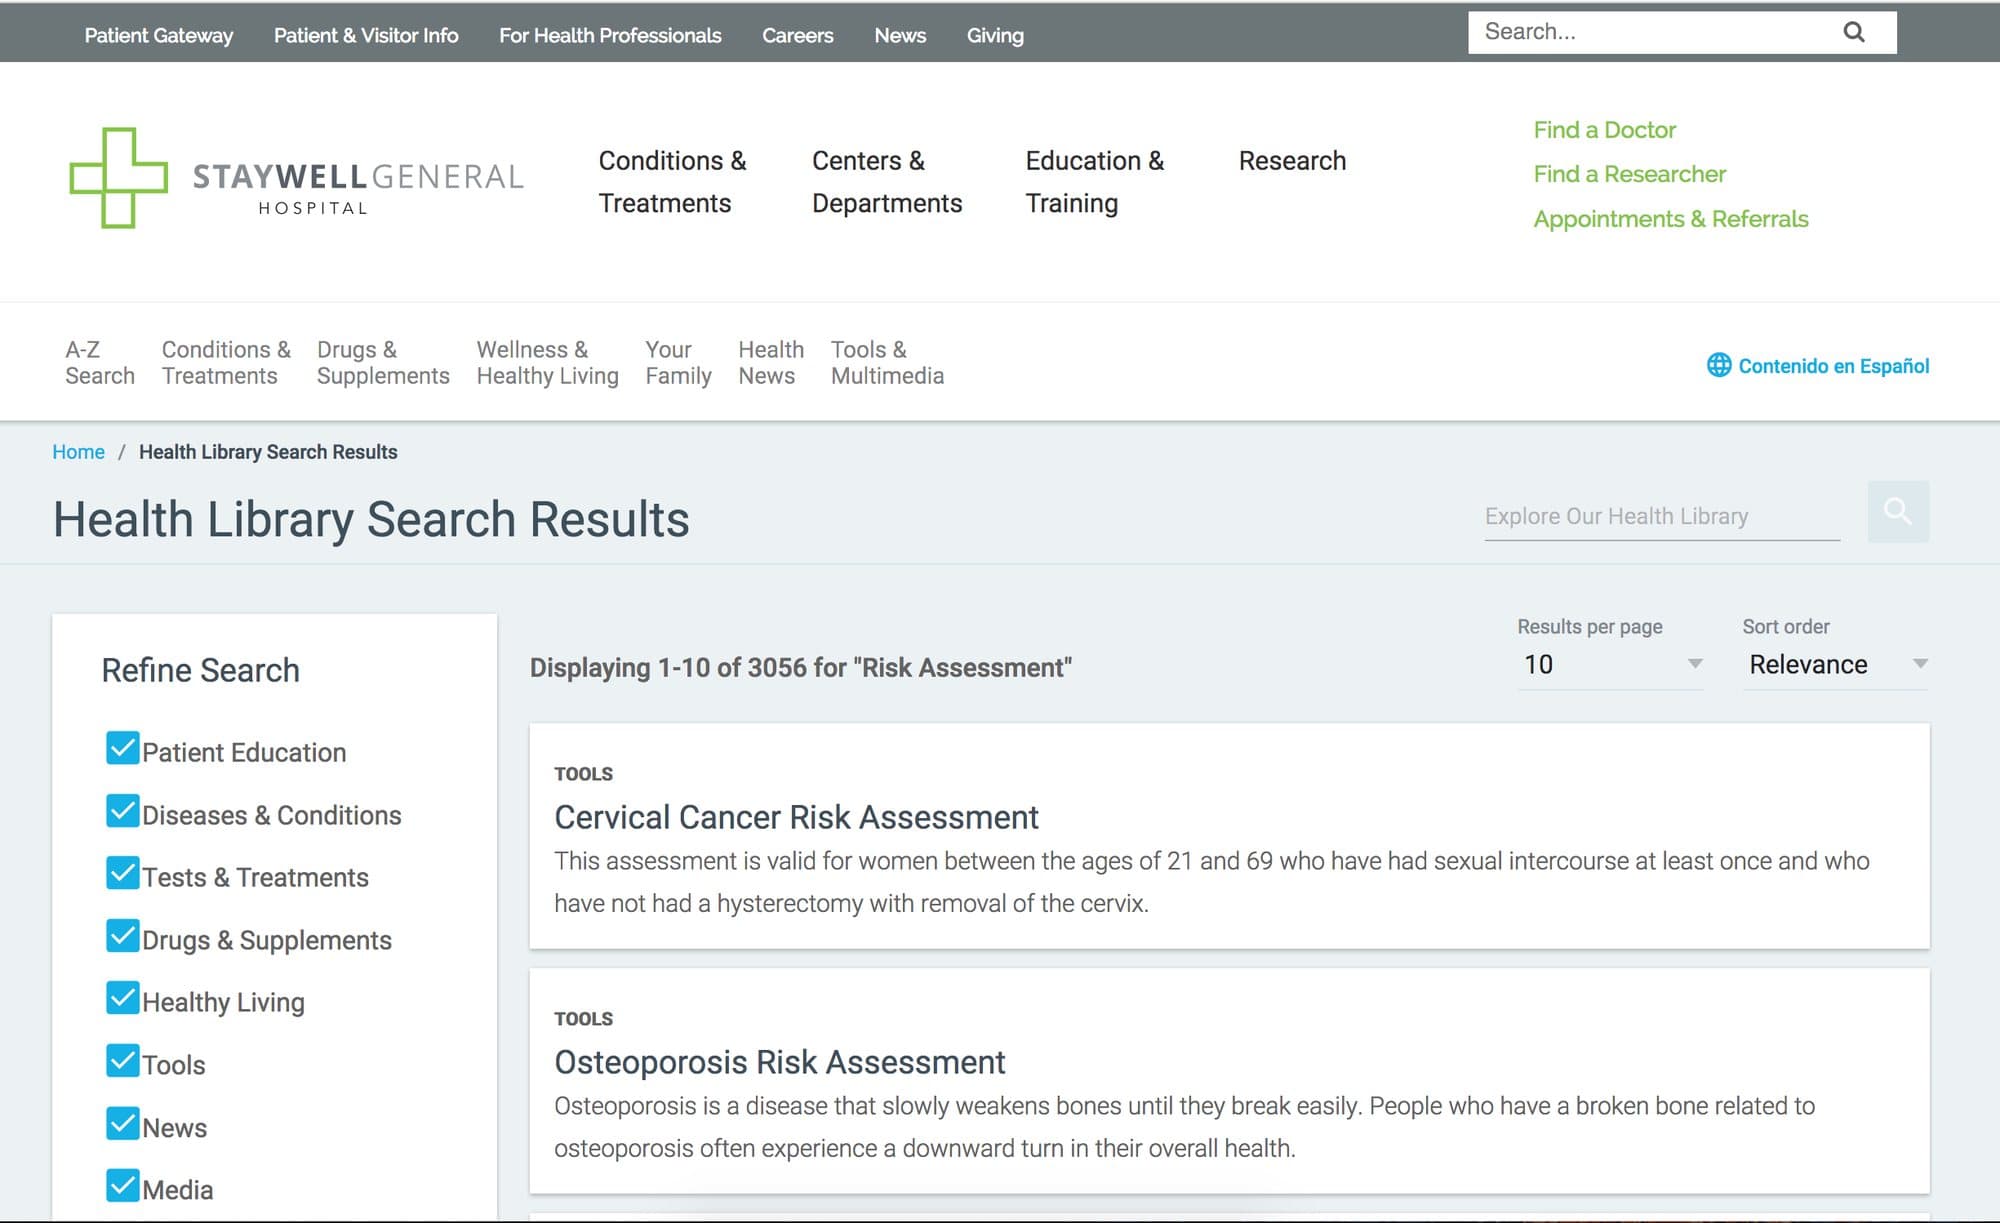The width and height of the screenshot is (2000, 1223).
Task: Click the globe icon beside Contenido en Español
Action: pyautogui.click(x=1718, y=365)
